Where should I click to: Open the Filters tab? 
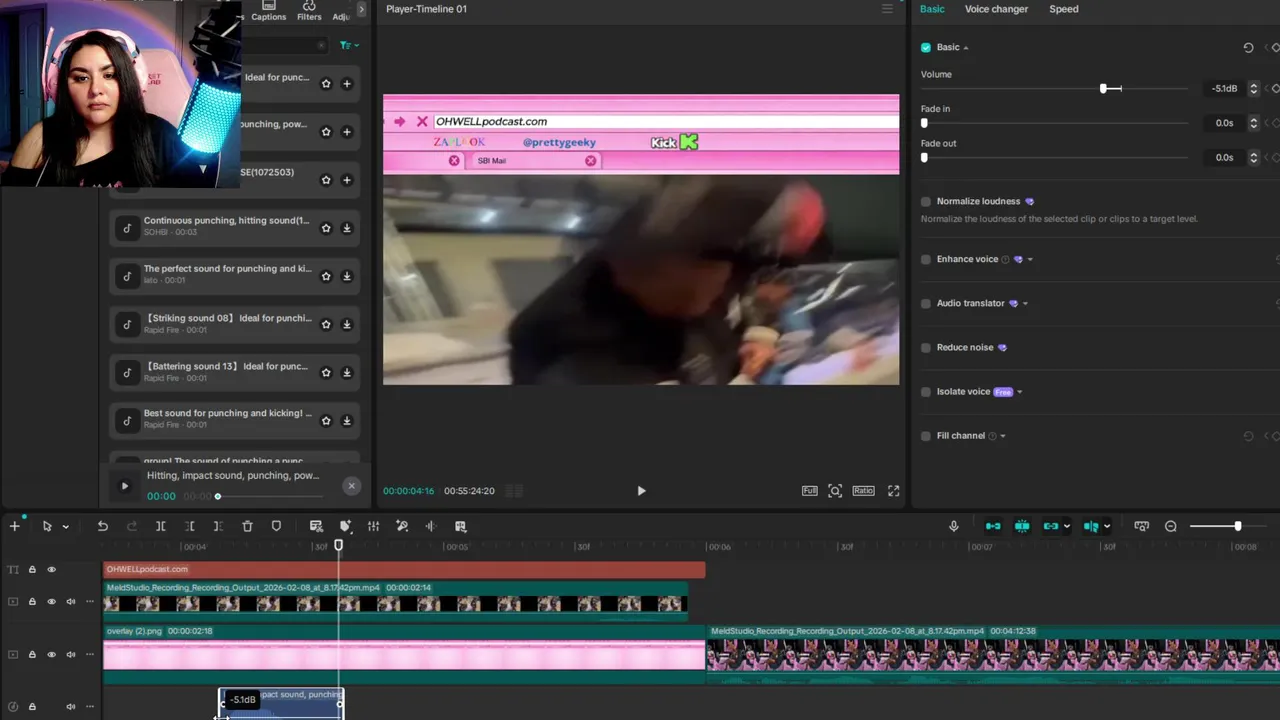click(x=309, y=11)
